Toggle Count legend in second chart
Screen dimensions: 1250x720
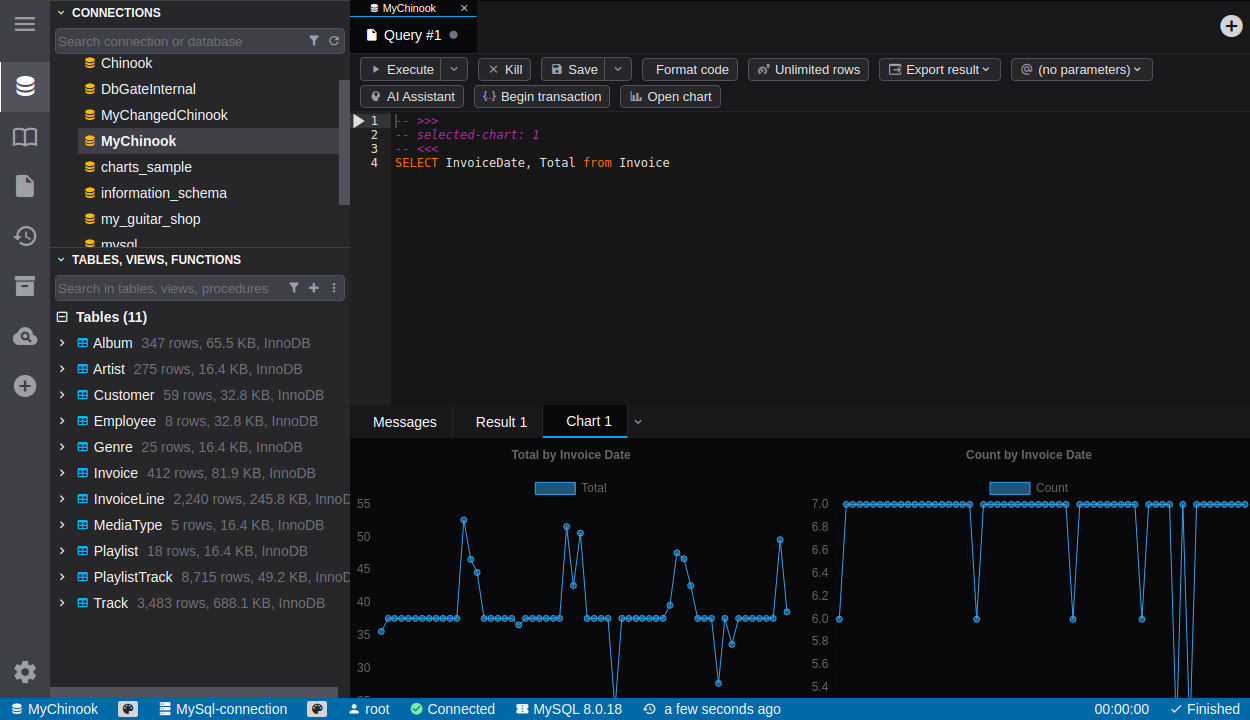[x=1009, y=488]
